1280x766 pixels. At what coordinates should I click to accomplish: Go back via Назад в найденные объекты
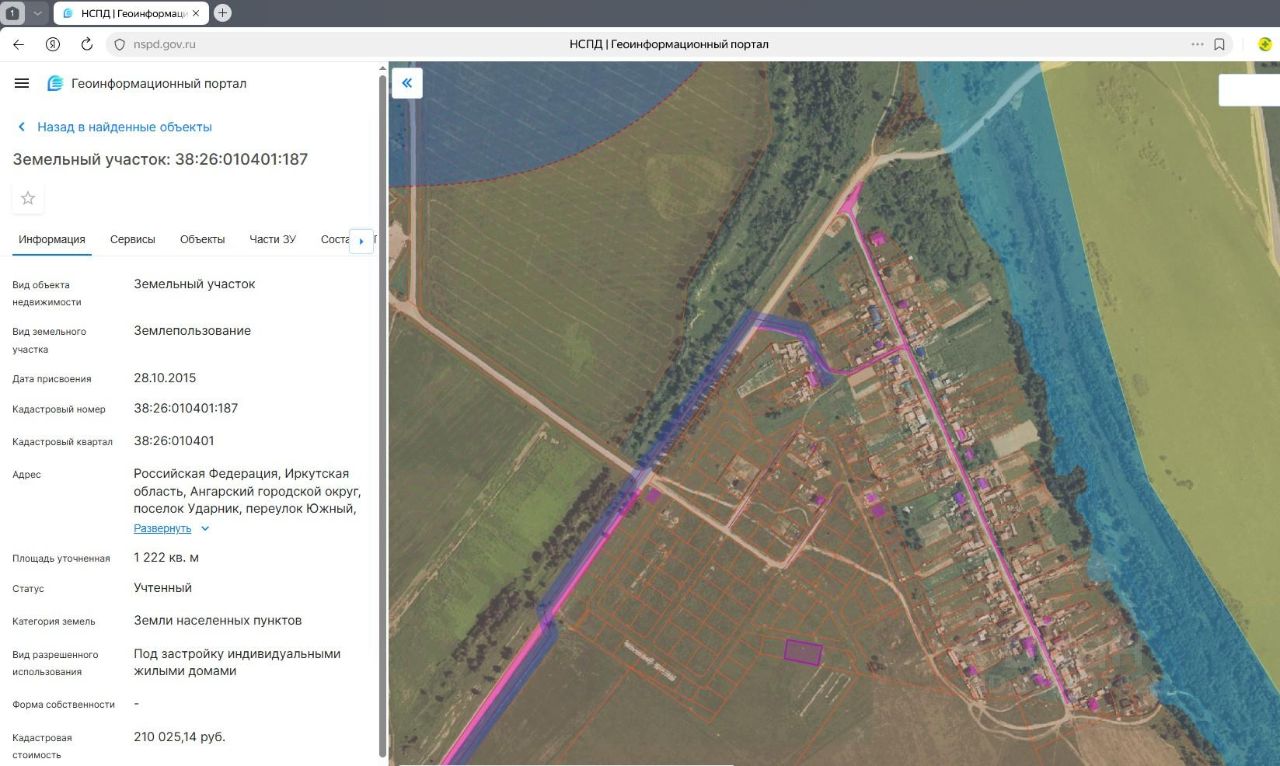[x=124, y=127]
